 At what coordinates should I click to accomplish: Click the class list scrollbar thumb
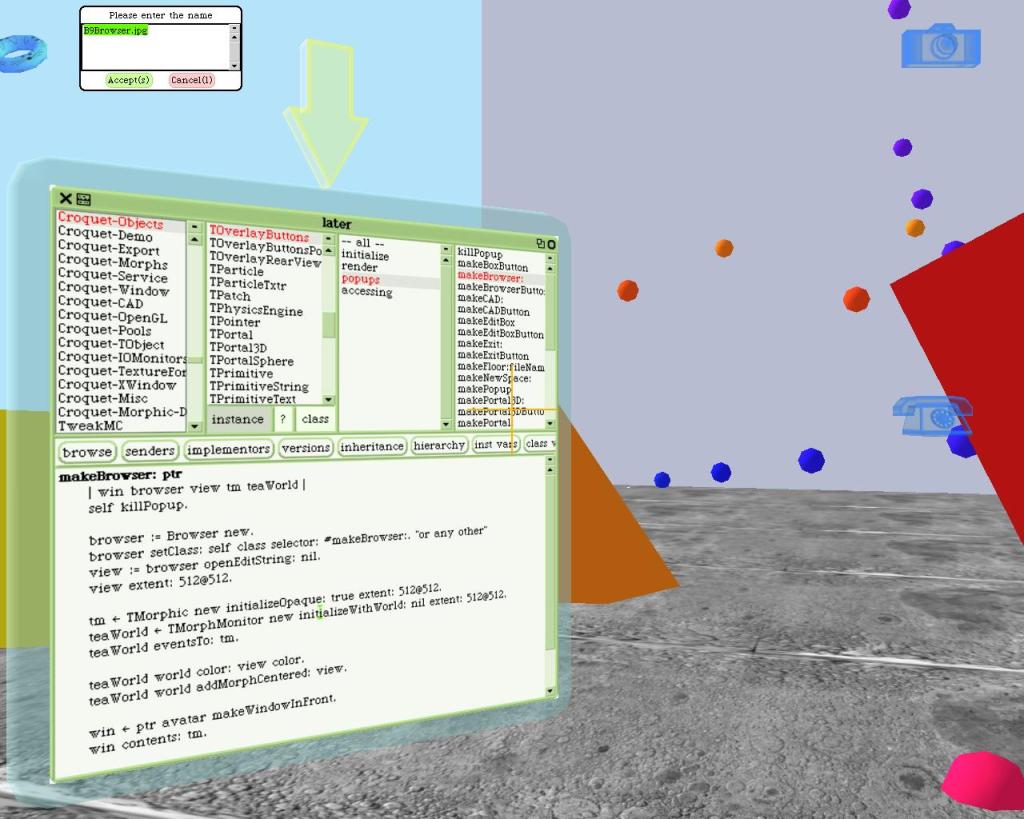click(328, 325)
